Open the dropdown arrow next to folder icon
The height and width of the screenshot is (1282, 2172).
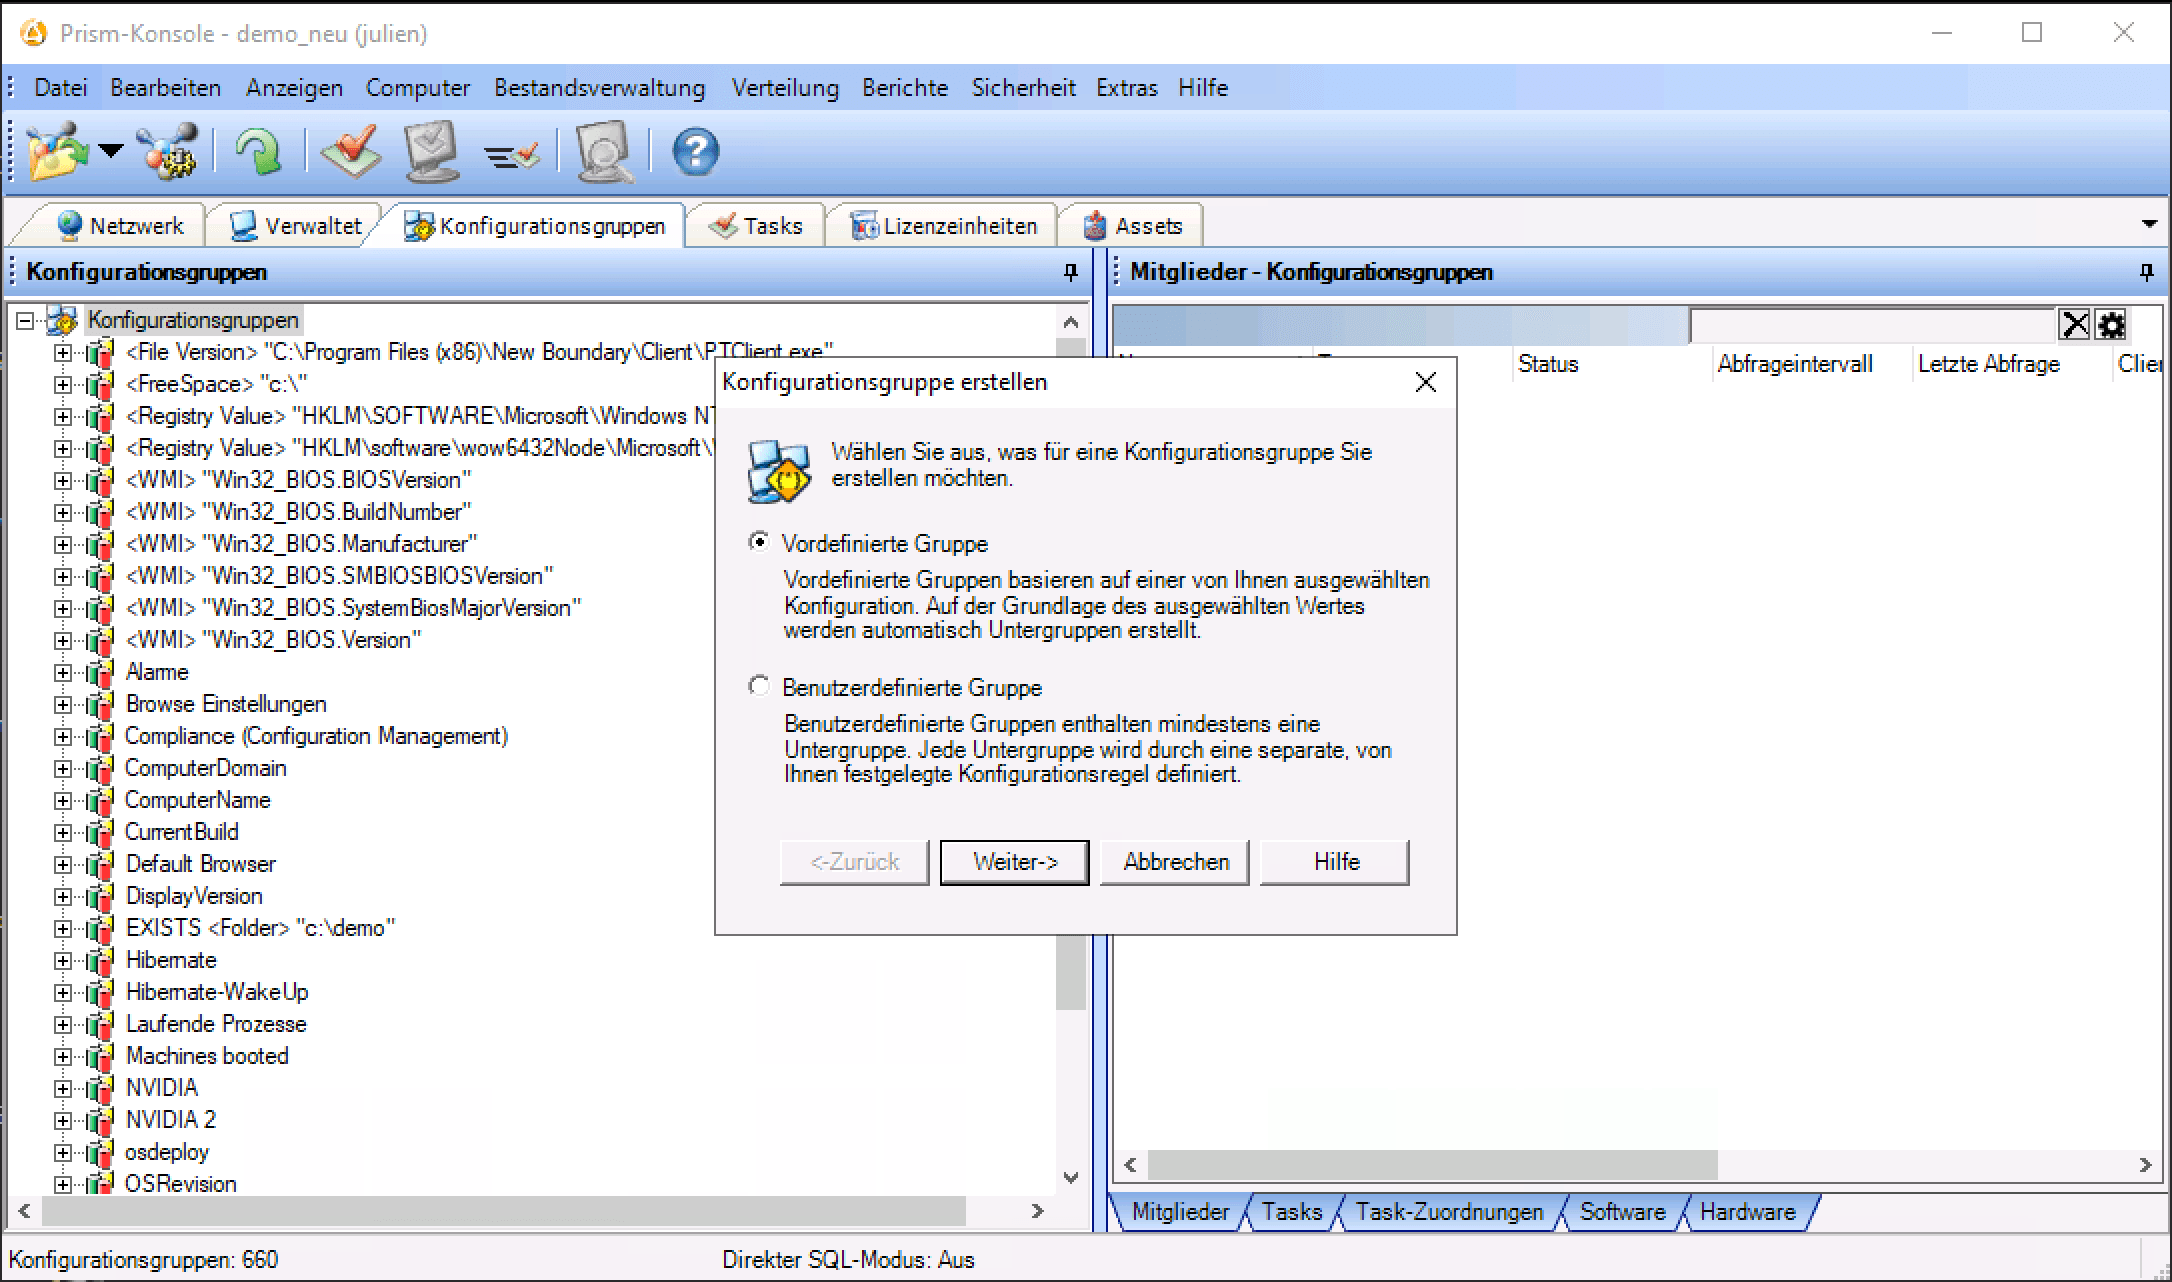coord(111,152)
